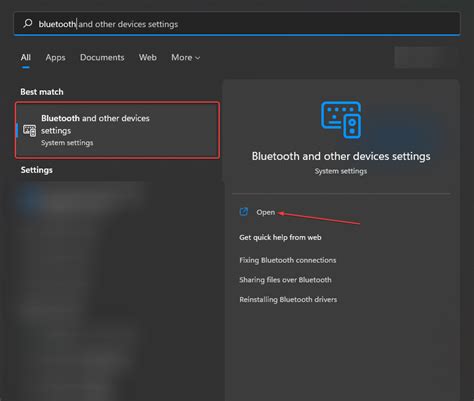The width and height of the screenshot is (474, 401).
Task: Click the large Bluetooth devices icon in preview
Action: 341,120
